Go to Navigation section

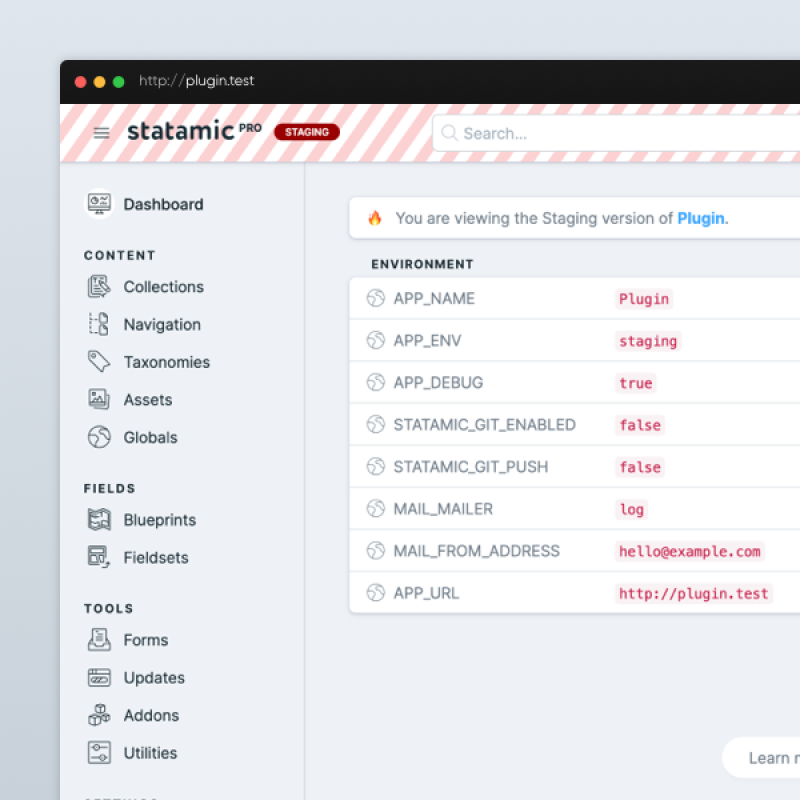162,324
